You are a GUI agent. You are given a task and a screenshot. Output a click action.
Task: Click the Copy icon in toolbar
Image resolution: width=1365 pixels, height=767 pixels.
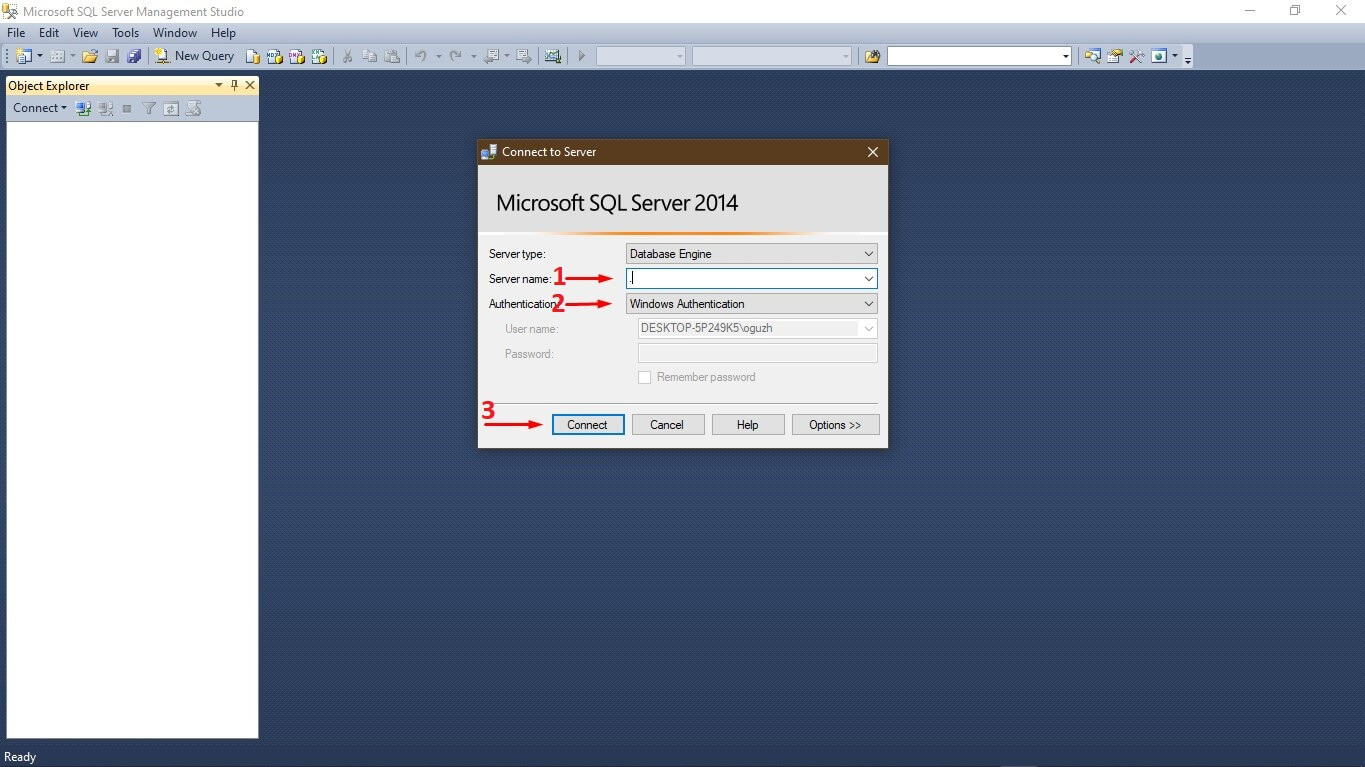(370, 56)
